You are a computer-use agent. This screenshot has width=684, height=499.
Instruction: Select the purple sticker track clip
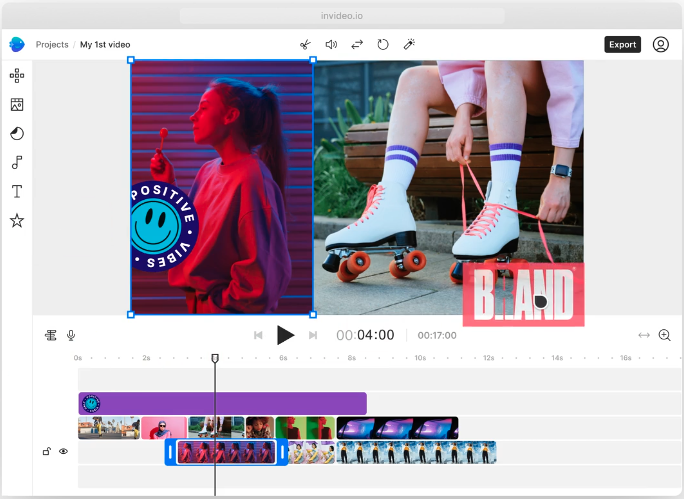[x=222, y=403]
